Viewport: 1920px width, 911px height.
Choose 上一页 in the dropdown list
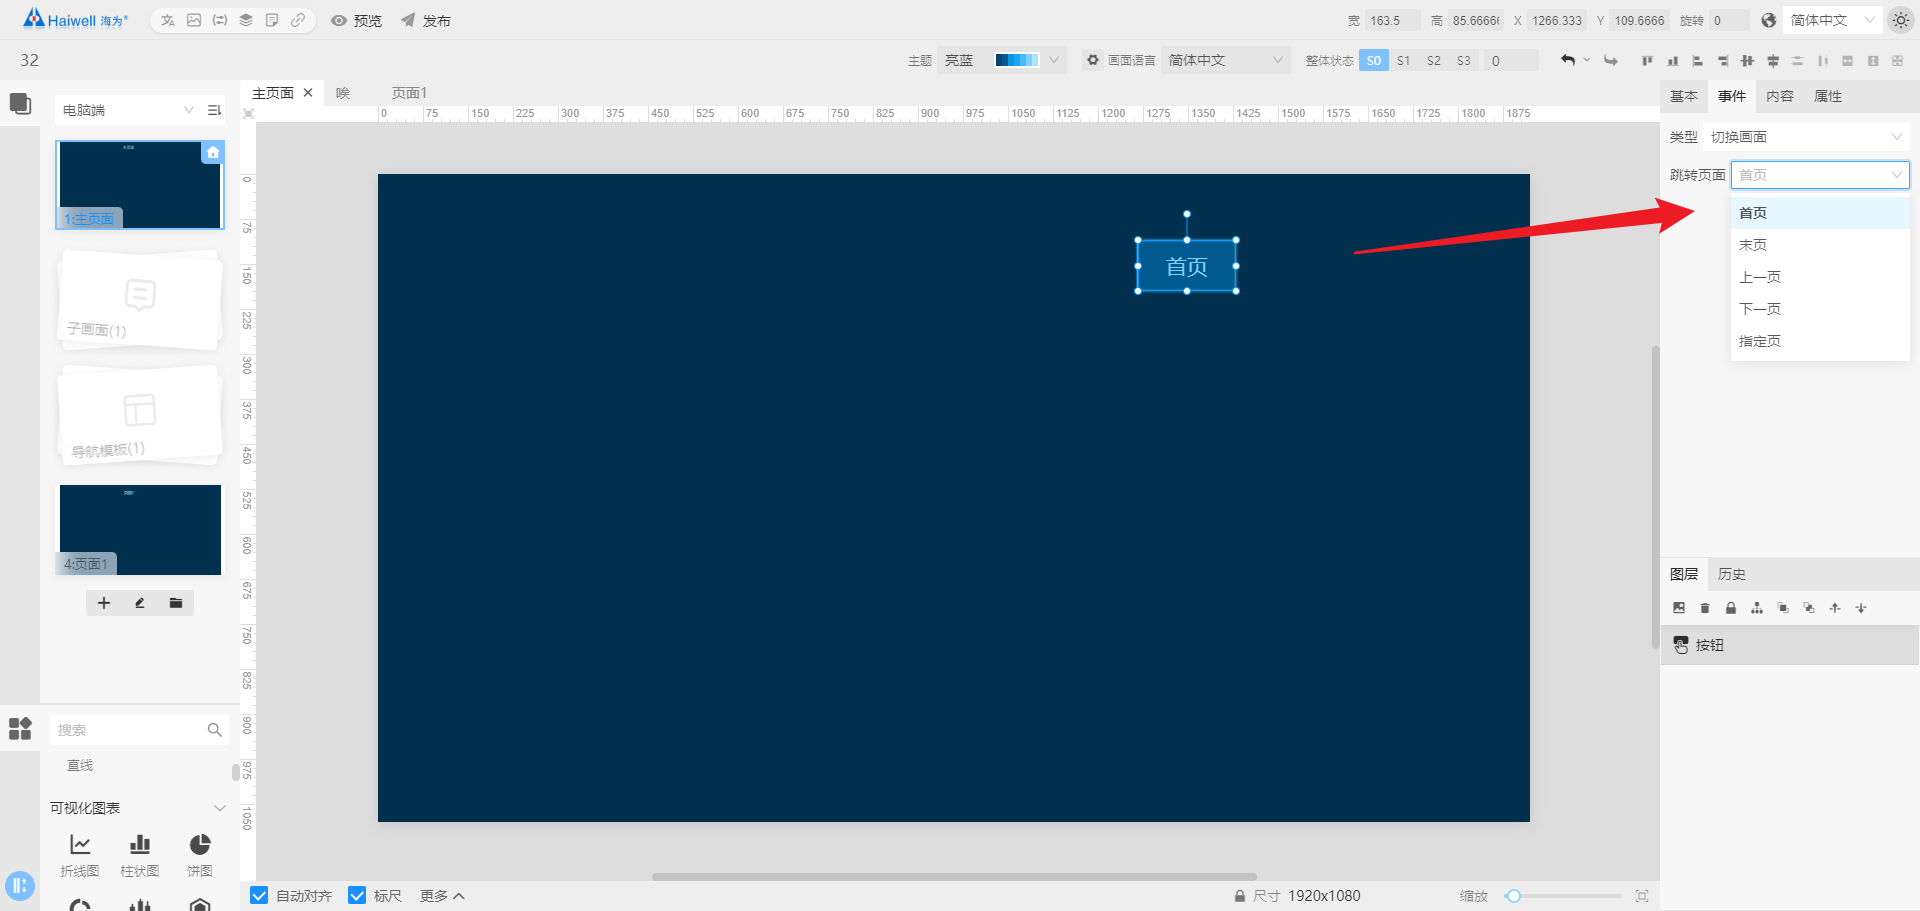[x=1820, y=277]
